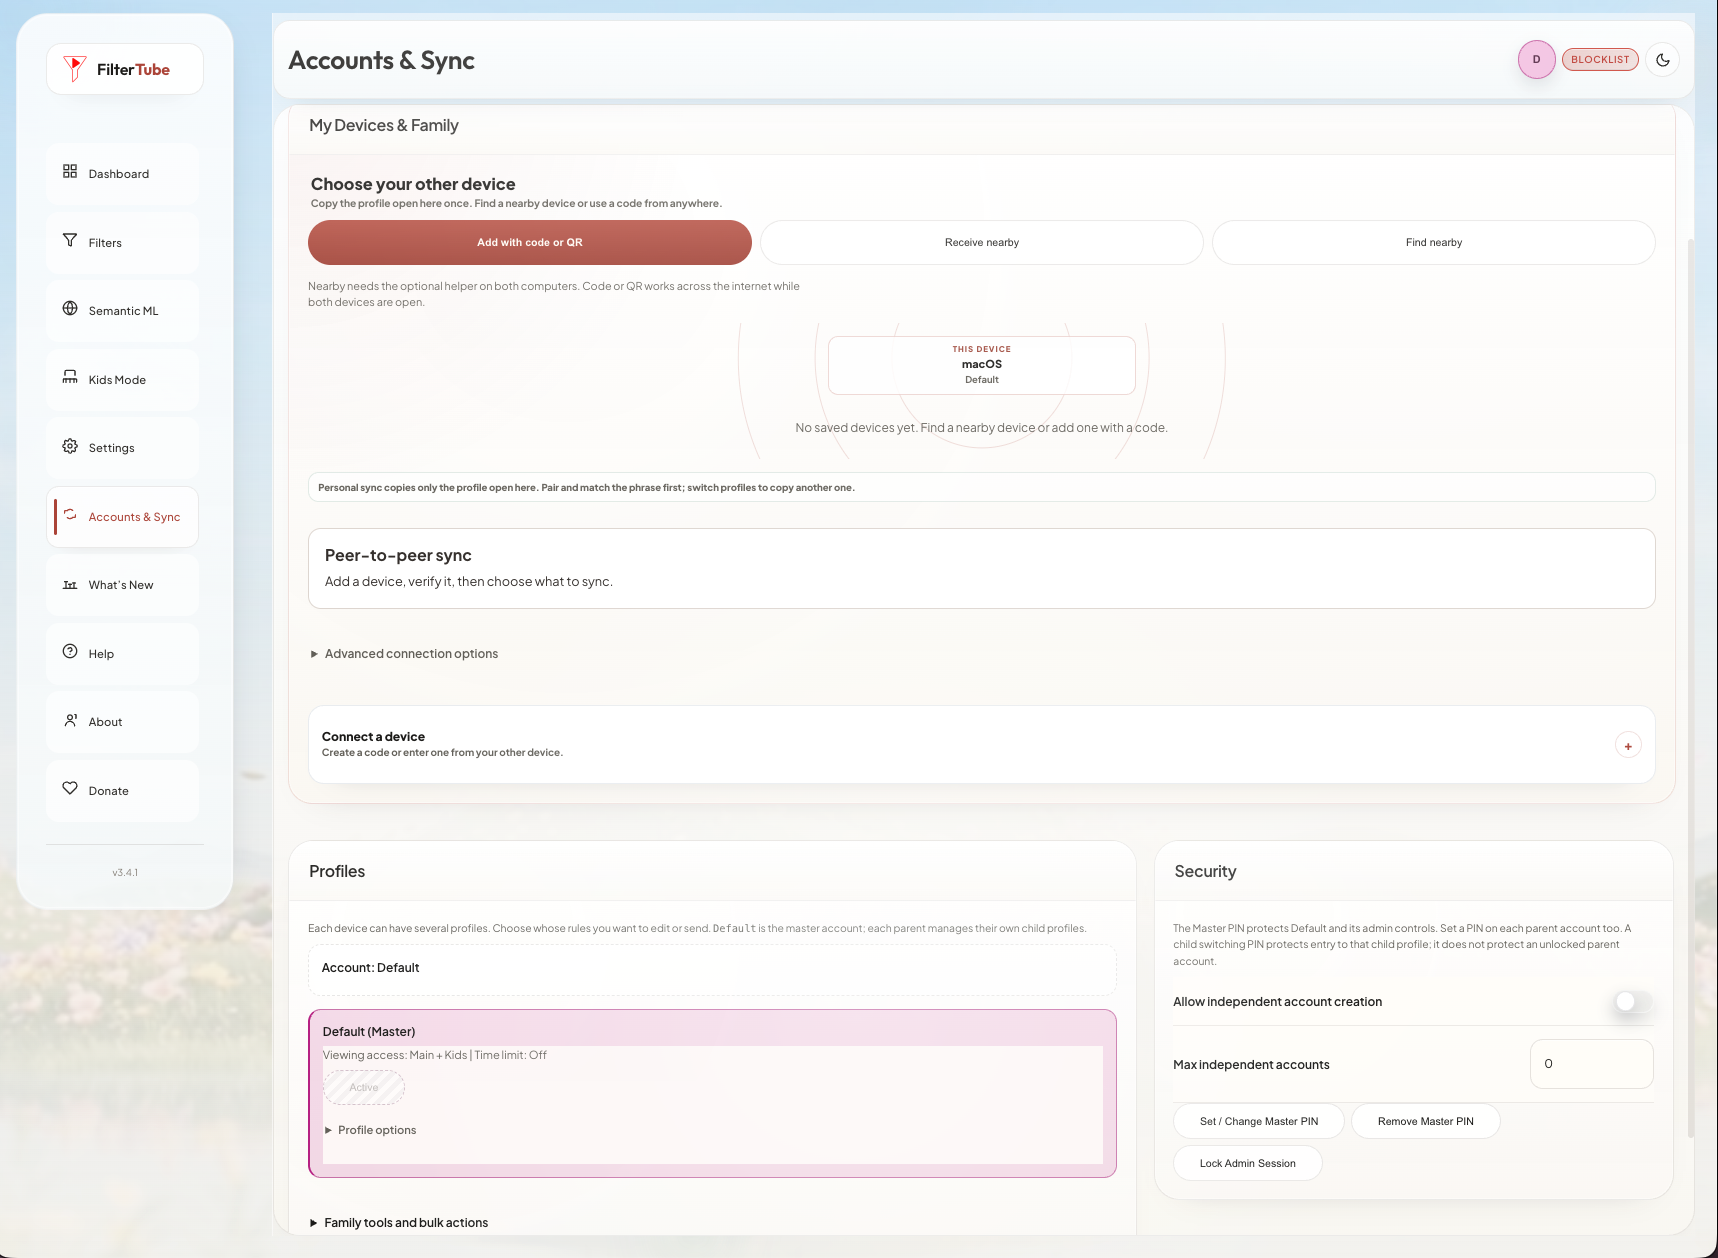The width and height of the screenshot is (1718, 1258).
Task: Click the This Device macOS card
Action: (x=982, y=365)
